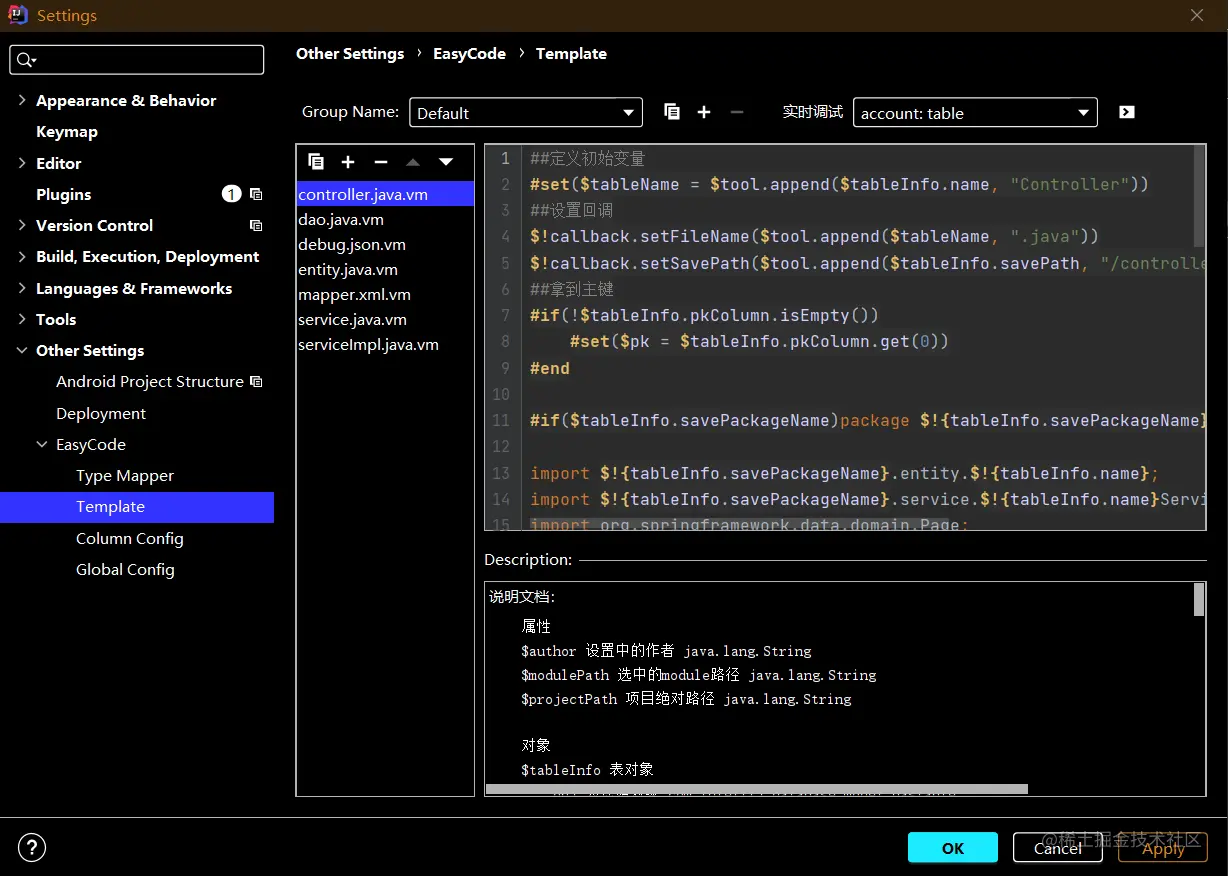Select service.java.vm template
This screenshot has width=1228, height=876.
pyautogui.click(x=385, y=319)
